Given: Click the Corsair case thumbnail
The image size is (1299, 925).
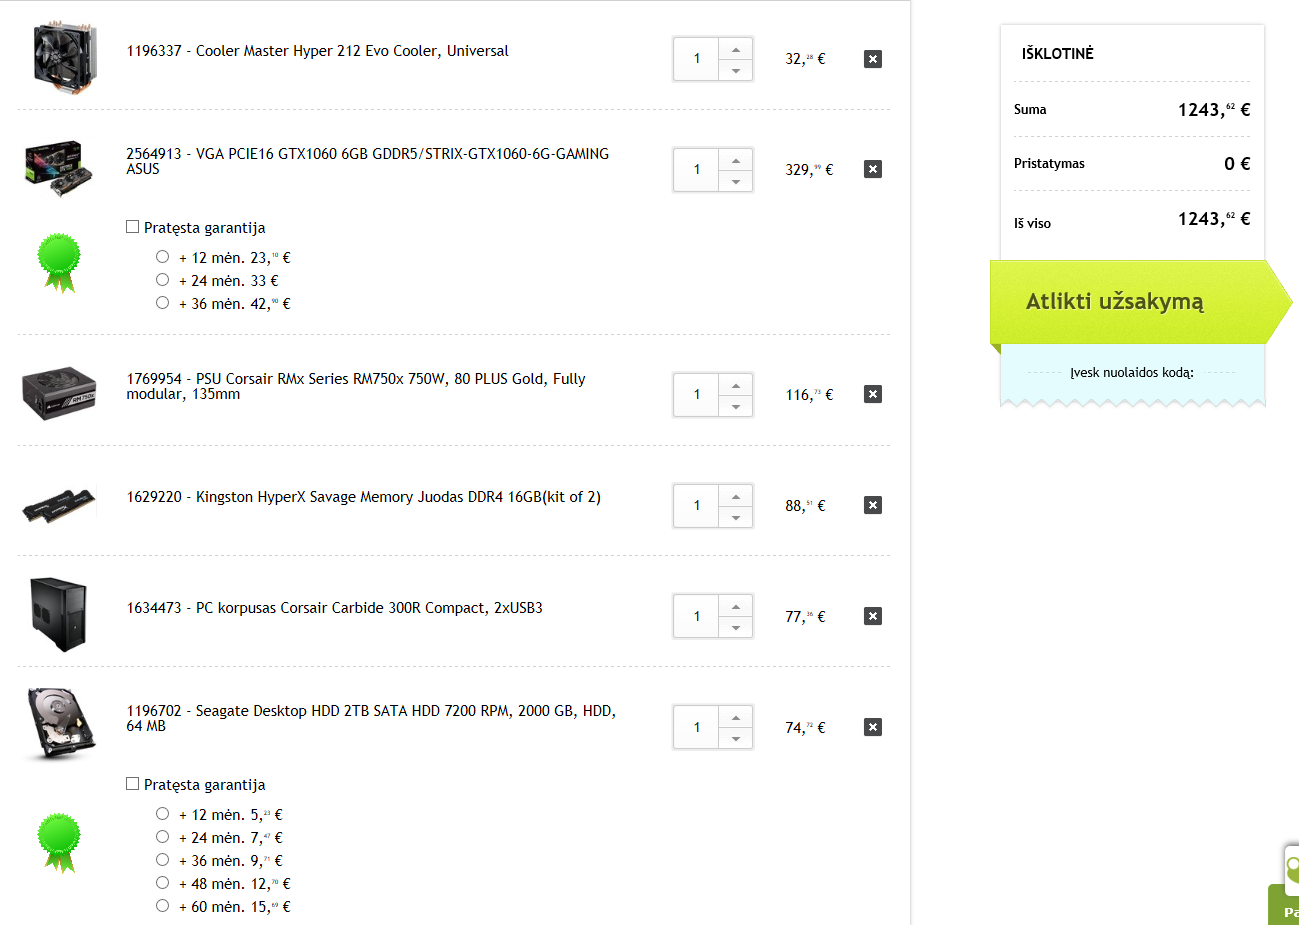Looking at the screenshot, I should coord(59,615).
